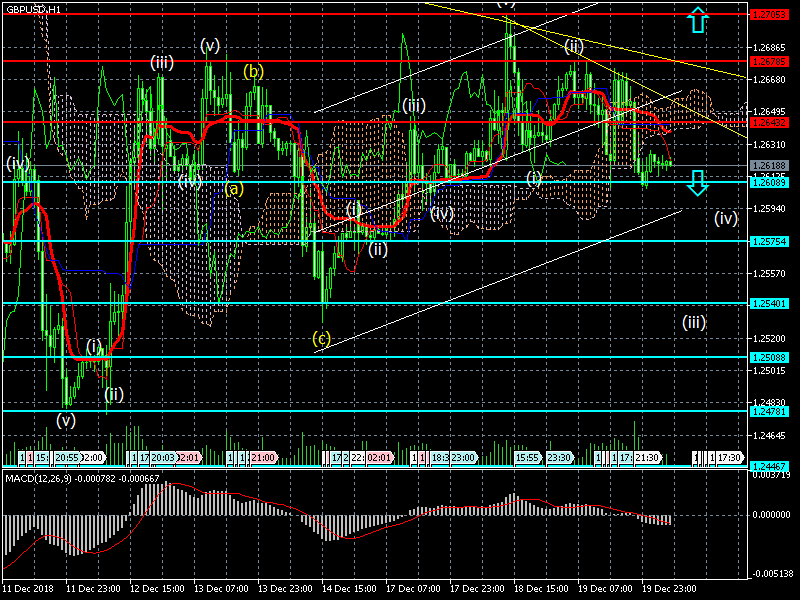Click the pink 02:01 time marker after 20:03
The width and height of the screenshot is (800, 600).
(x=189, y=457)
